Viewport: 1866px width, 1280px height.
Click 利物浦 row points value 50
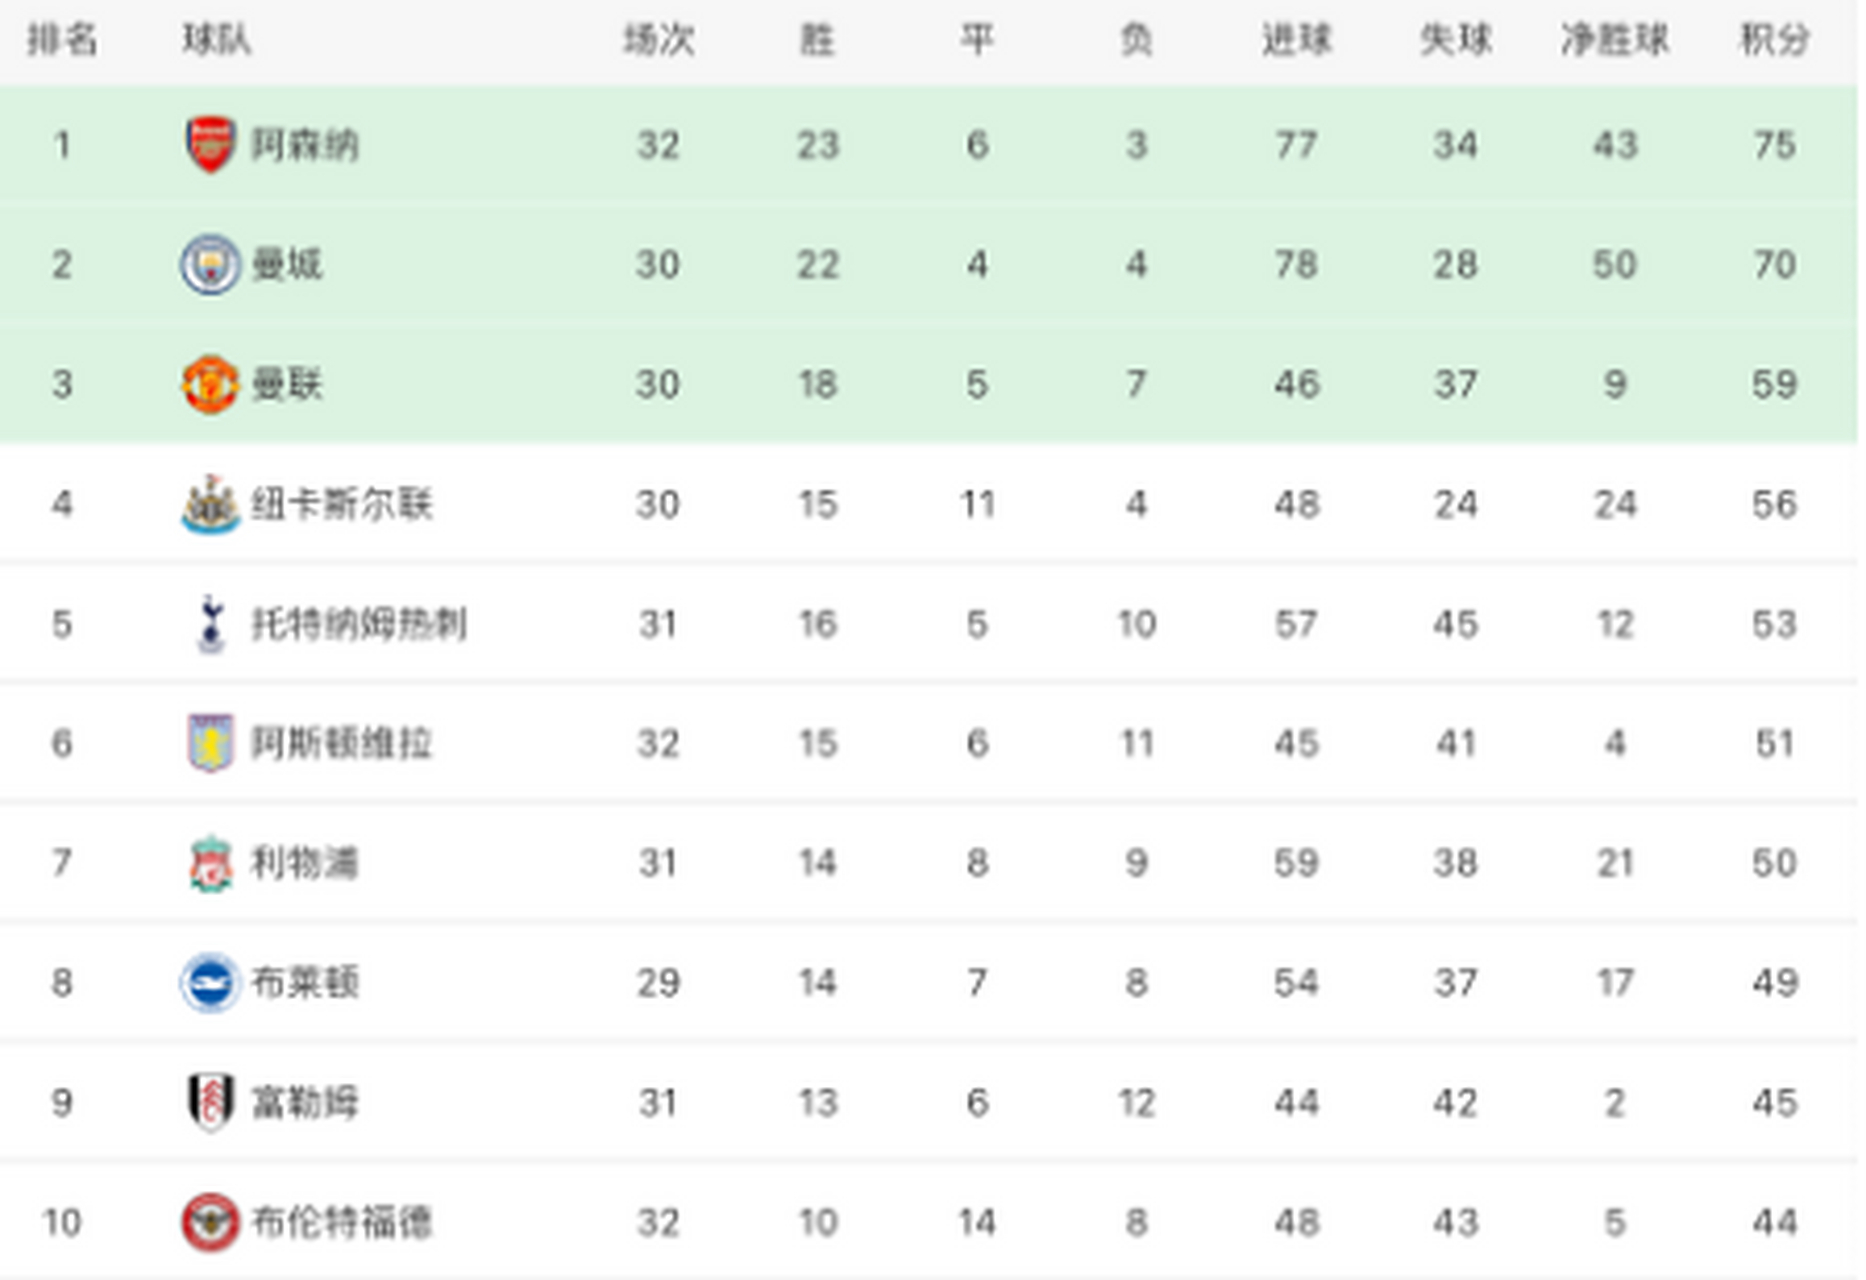point(1775,863)
